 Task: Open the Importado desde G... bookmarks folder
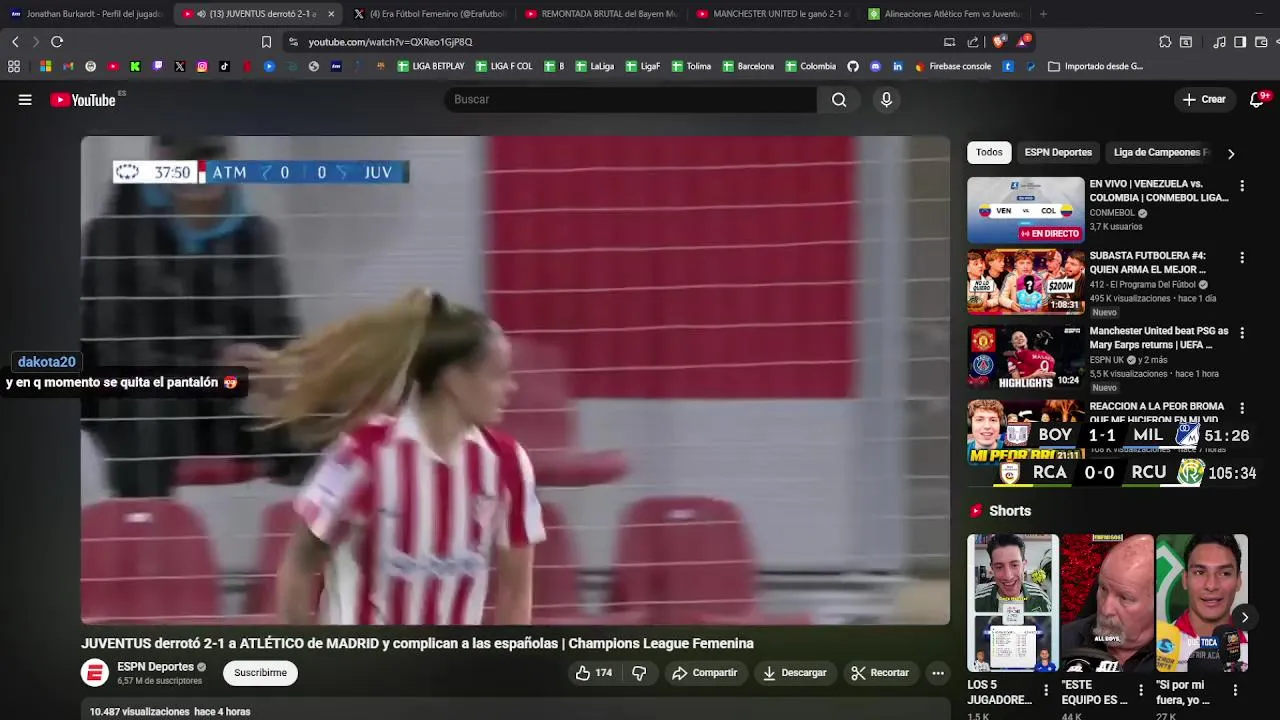[1095, 67]
